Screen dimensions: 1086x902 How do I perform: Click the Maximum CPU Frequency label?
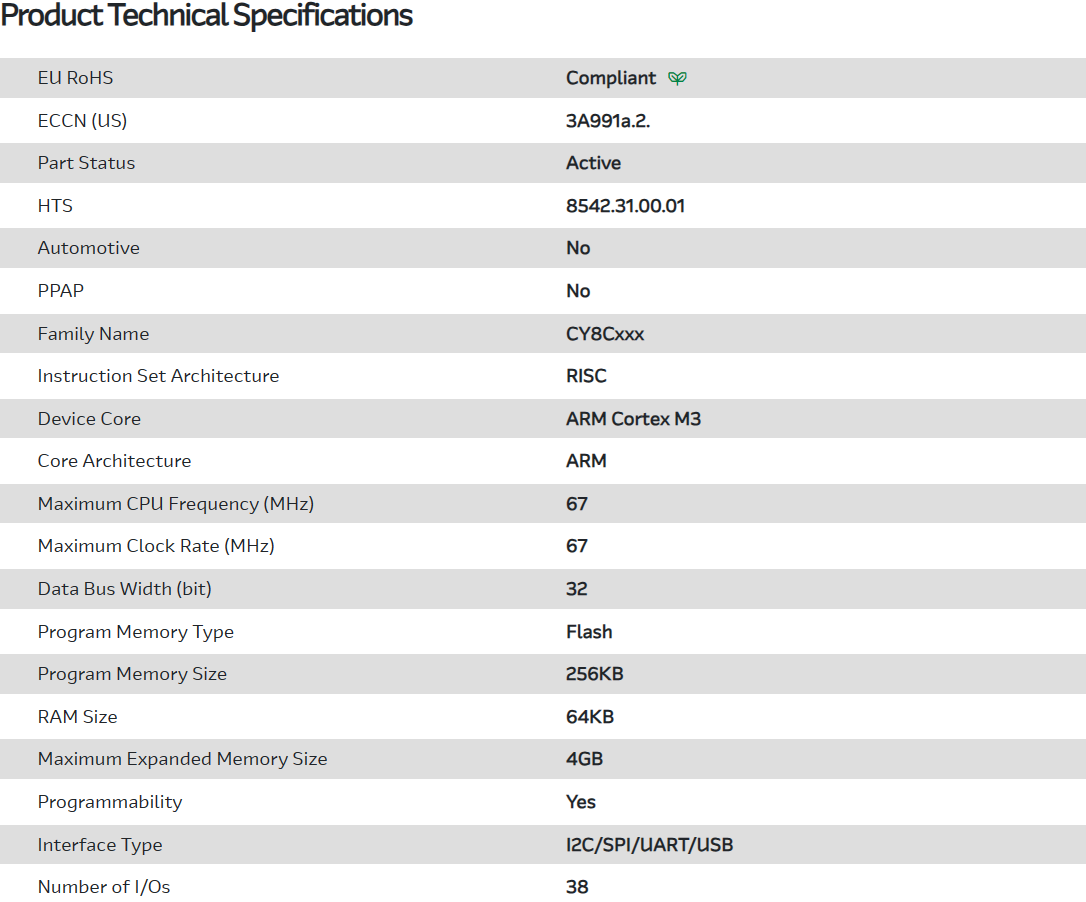point(175,504)
